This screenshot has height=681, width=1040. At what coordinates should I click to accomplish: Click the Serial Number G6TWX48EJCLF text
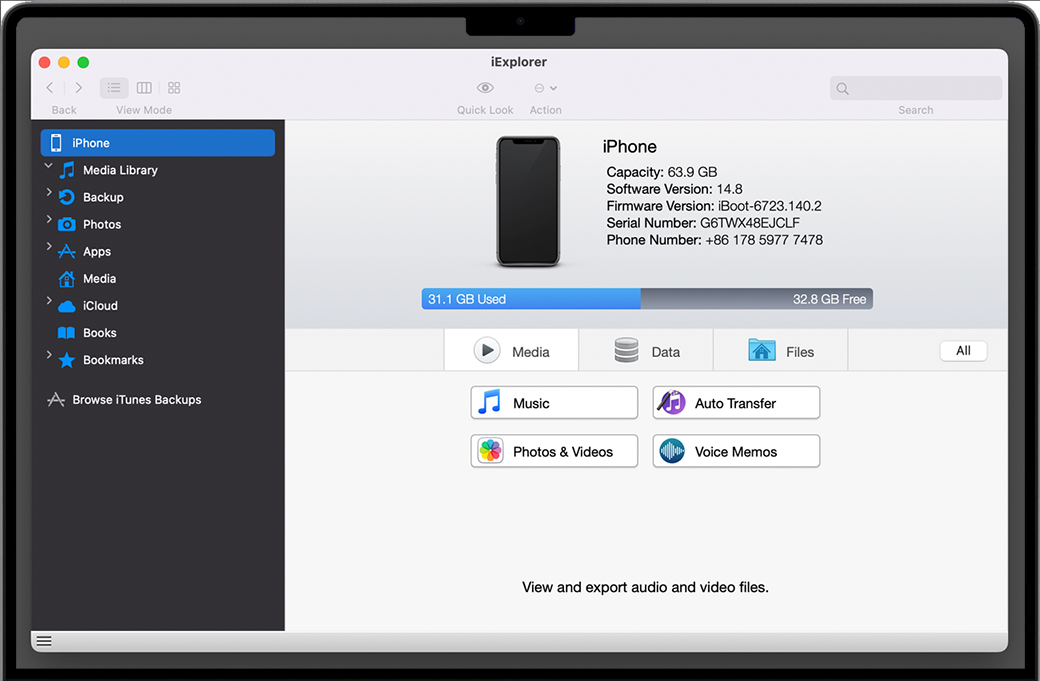click(x=703, y=223)
